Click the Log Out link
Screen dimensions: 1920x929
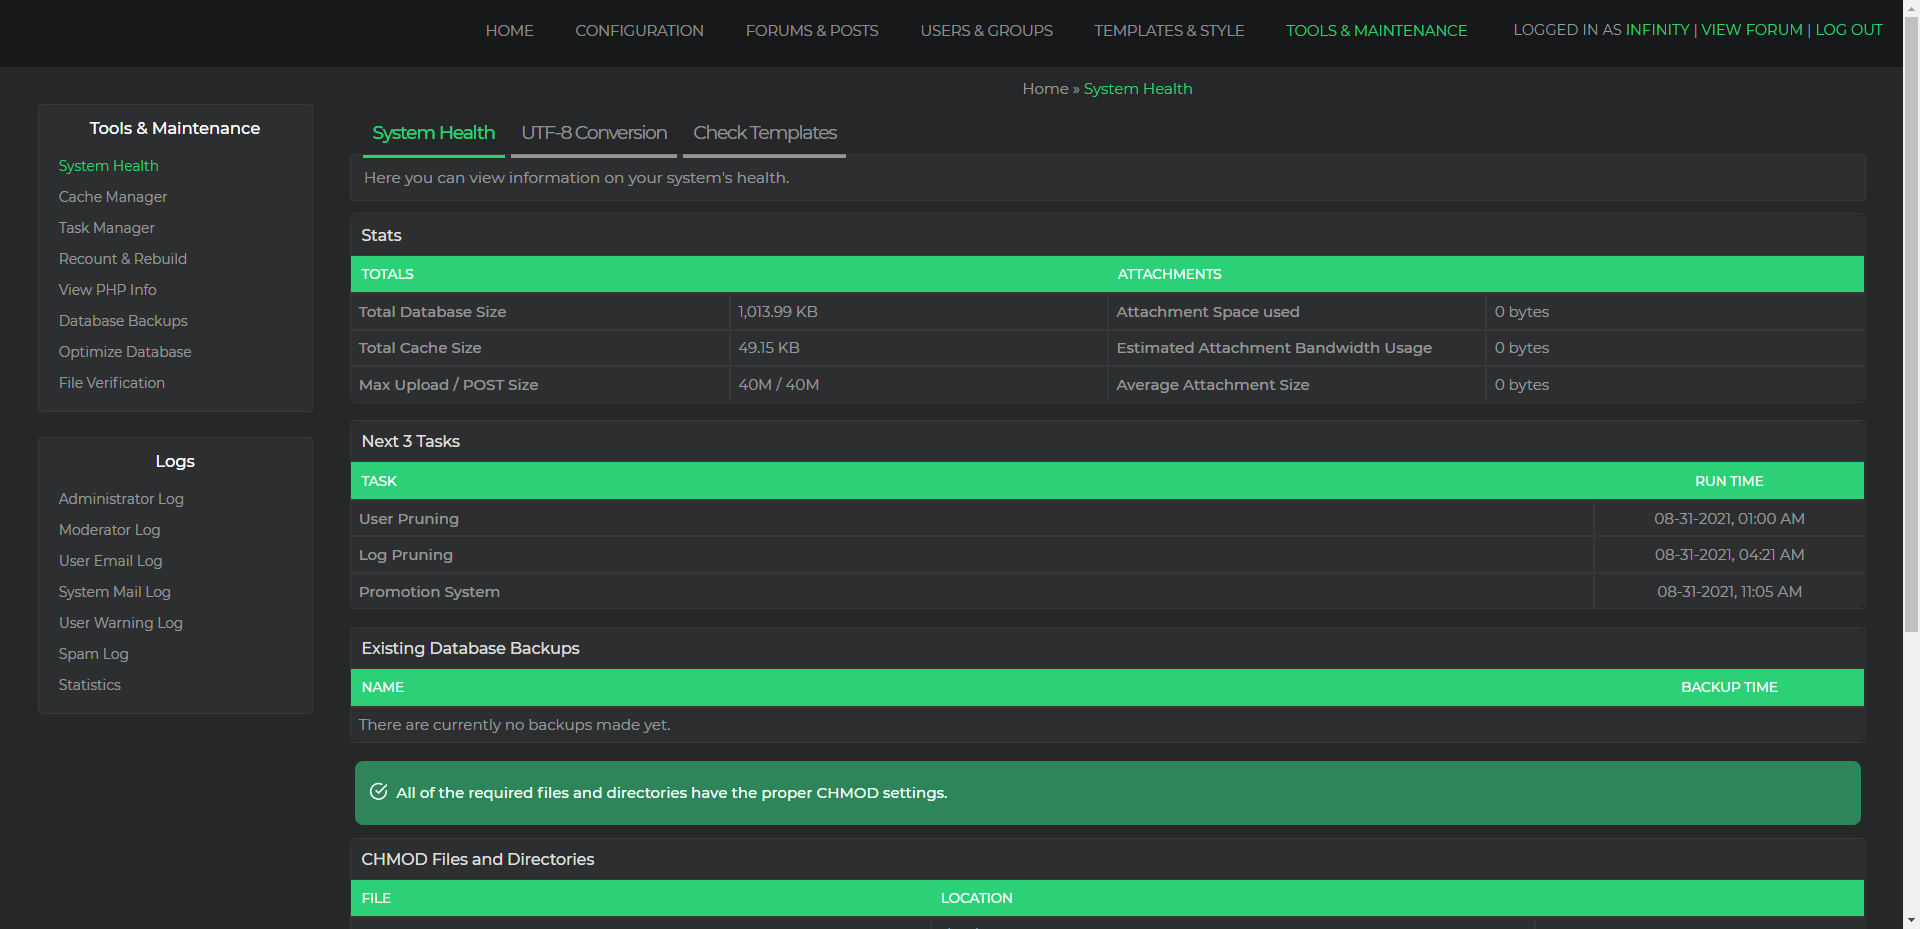(1848, 30)
